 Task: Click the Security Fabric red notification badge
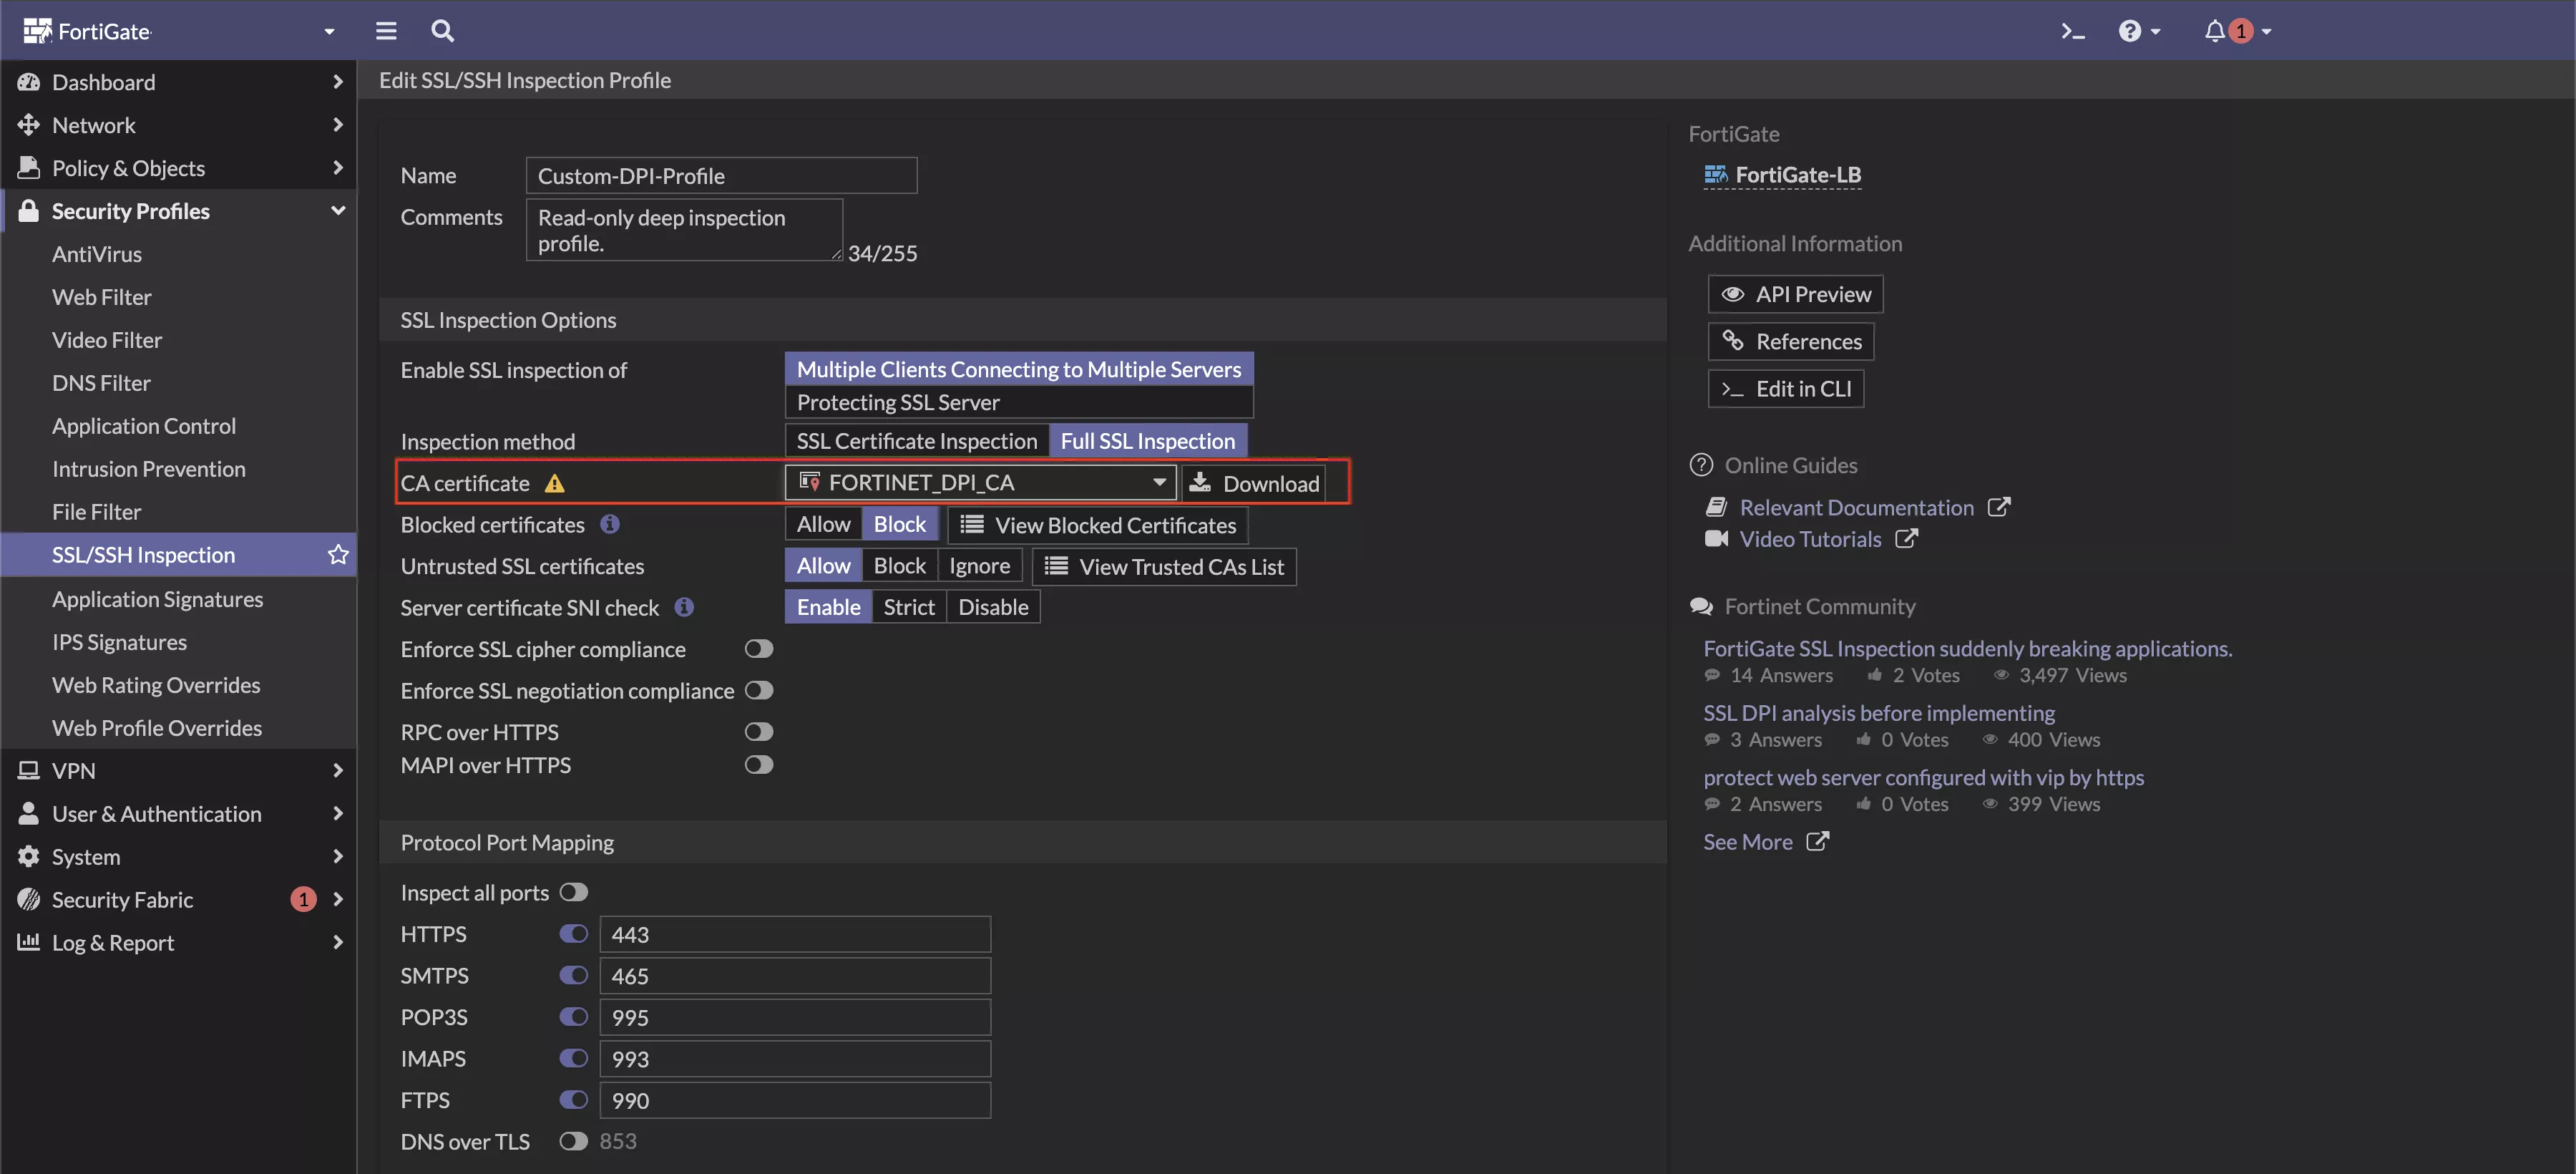[303, 899]
